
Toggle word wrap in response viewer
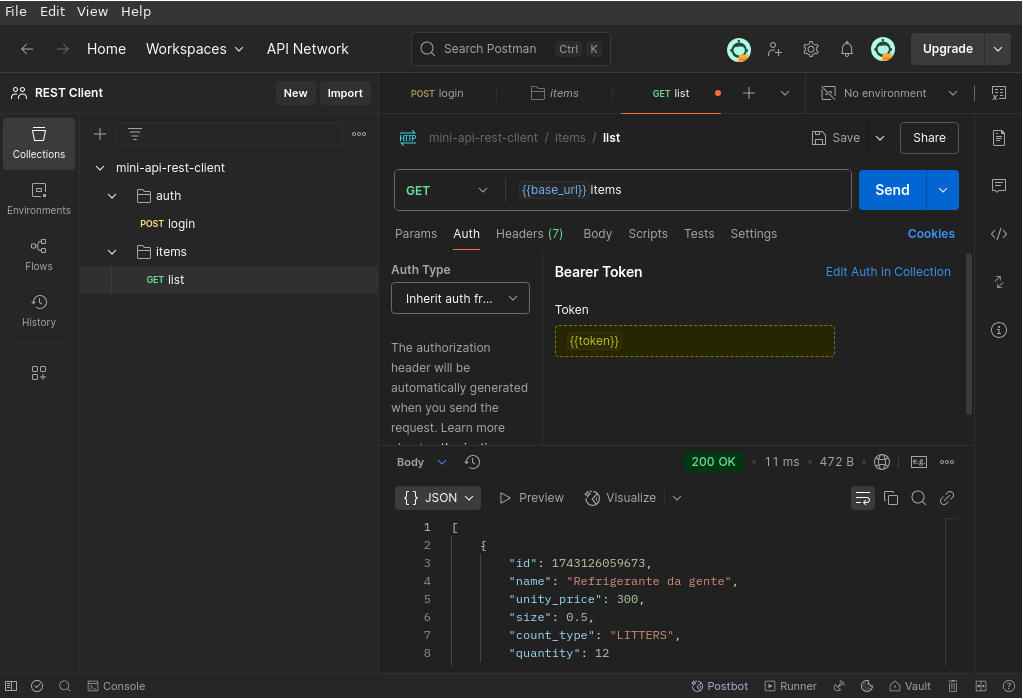pos(862,498)
